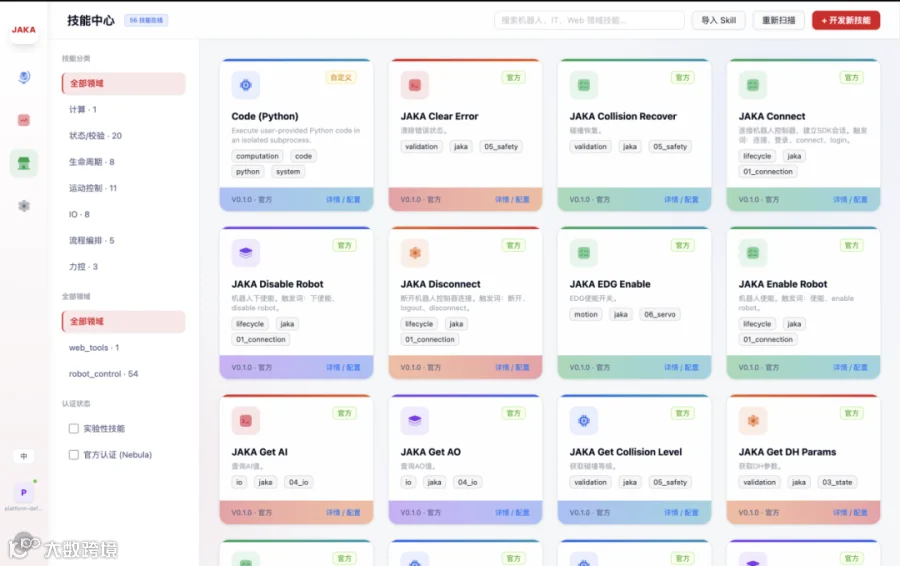Click the JAKA Get Collision Level card icon

coord(584,421)
